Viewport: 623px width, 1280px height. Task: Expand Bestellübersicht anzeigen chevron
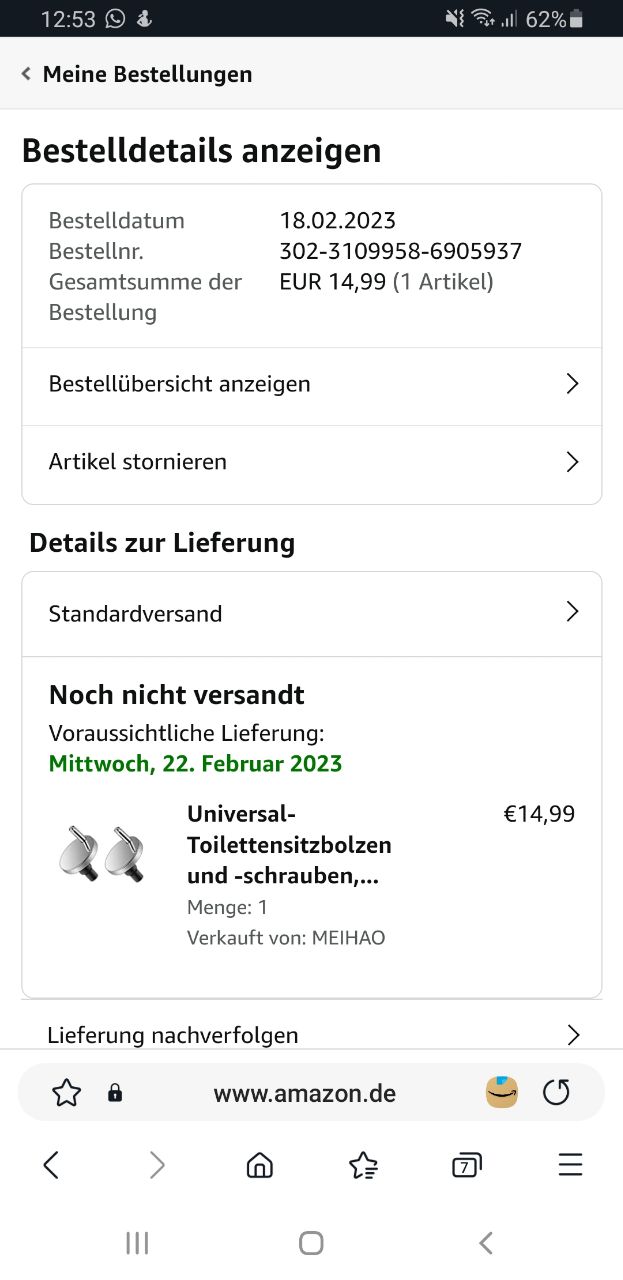pyautogui.click(x=572, y=384)
